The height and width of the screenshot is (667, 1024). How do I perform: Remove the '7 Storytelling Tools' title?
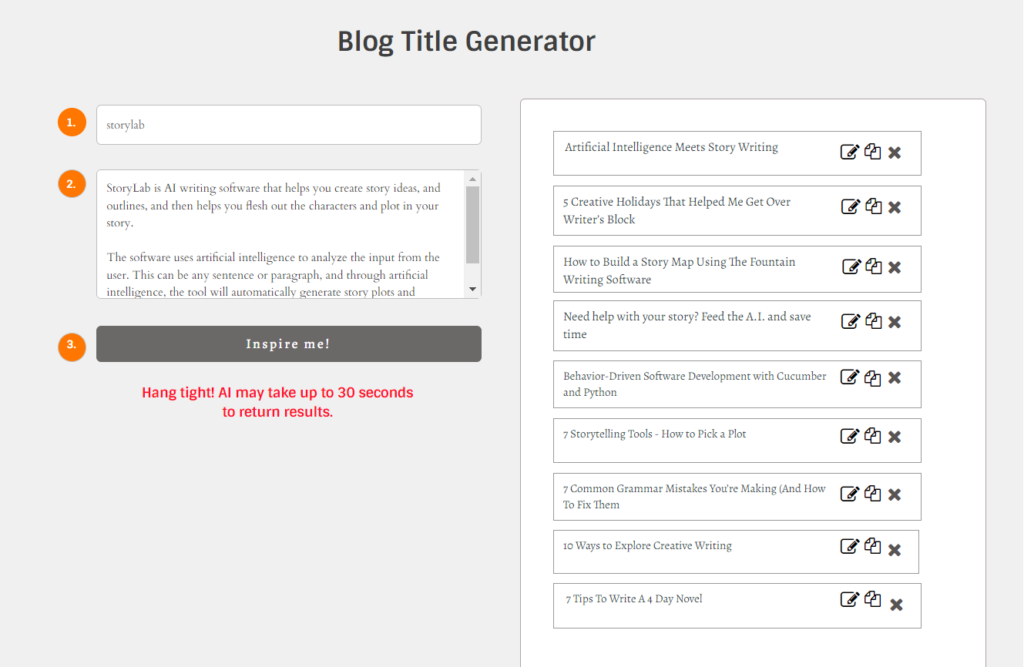[895, 436]
